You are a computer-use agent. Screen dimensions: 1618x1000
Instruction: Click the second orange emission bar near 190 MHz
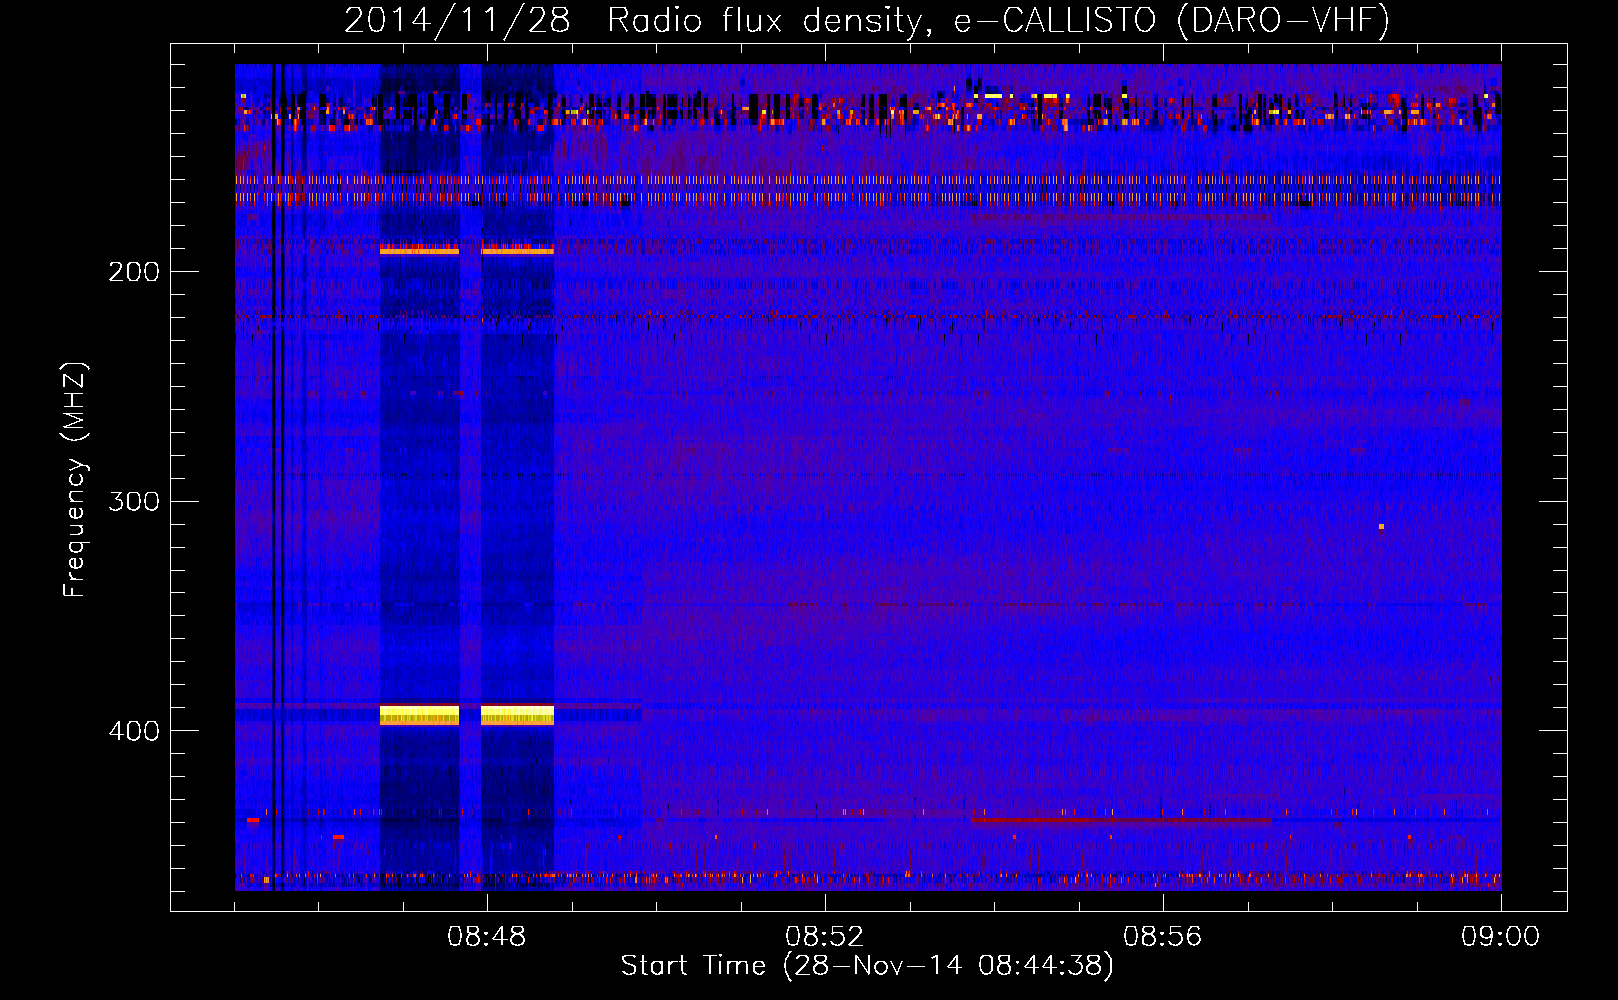pos(517,251)
